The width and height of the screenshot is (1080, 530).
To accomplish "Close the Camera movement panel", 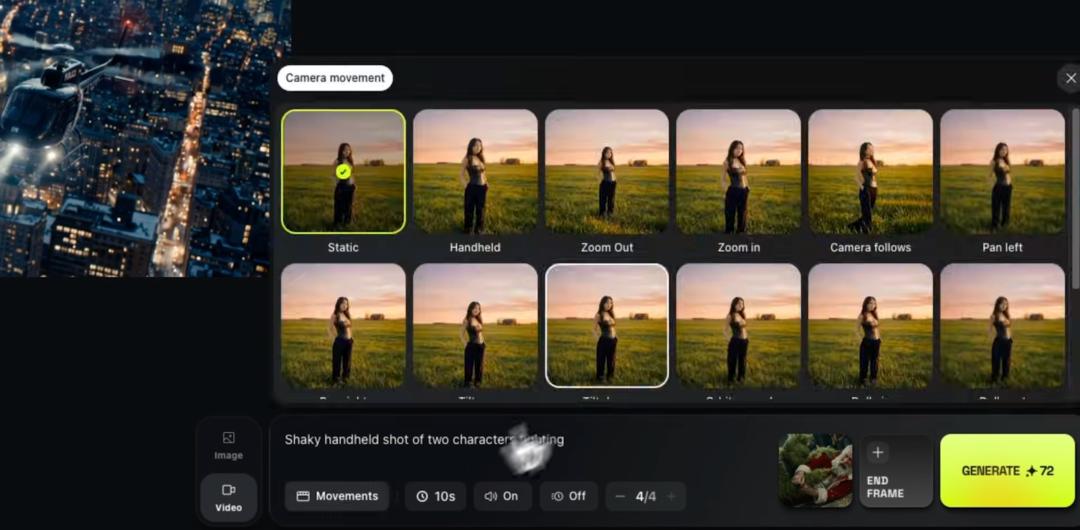I will pos(1070,79).
